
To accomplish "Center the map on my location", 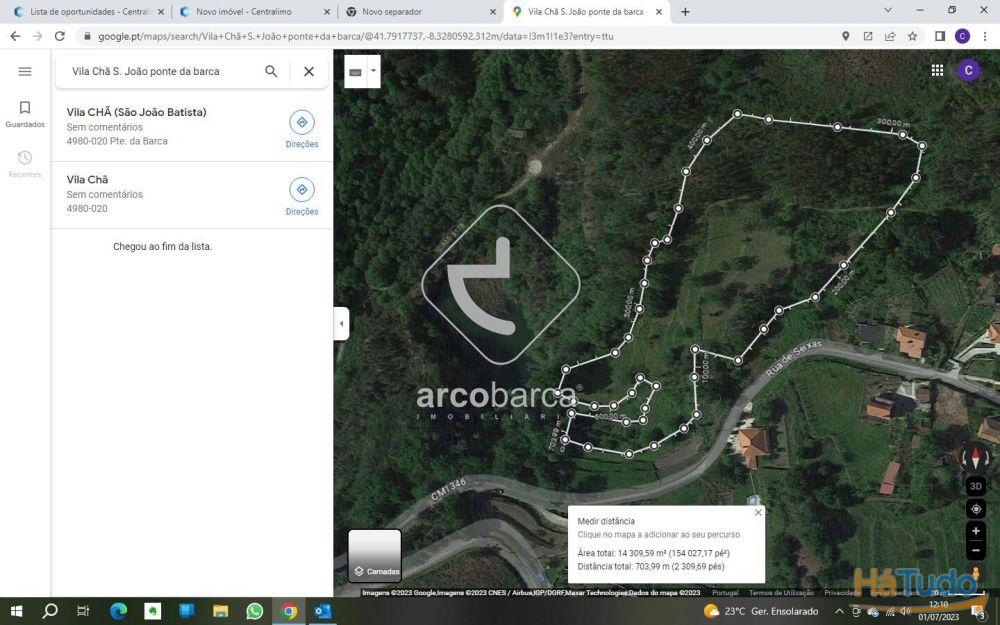I will 975,509.
